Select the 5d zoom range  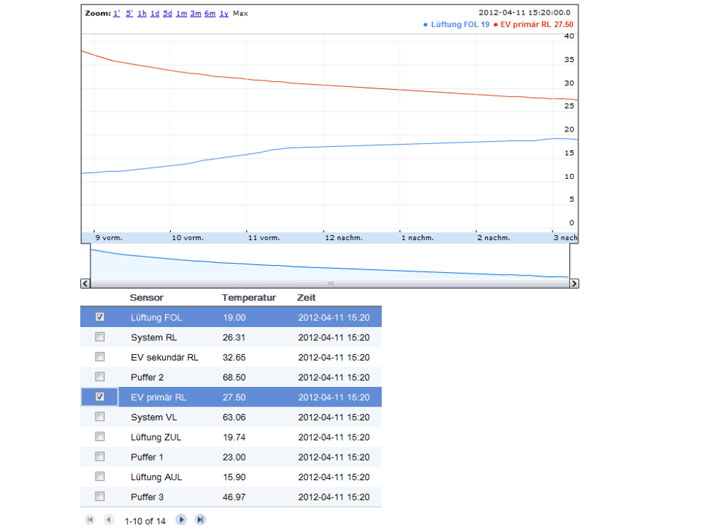point(168,14)
